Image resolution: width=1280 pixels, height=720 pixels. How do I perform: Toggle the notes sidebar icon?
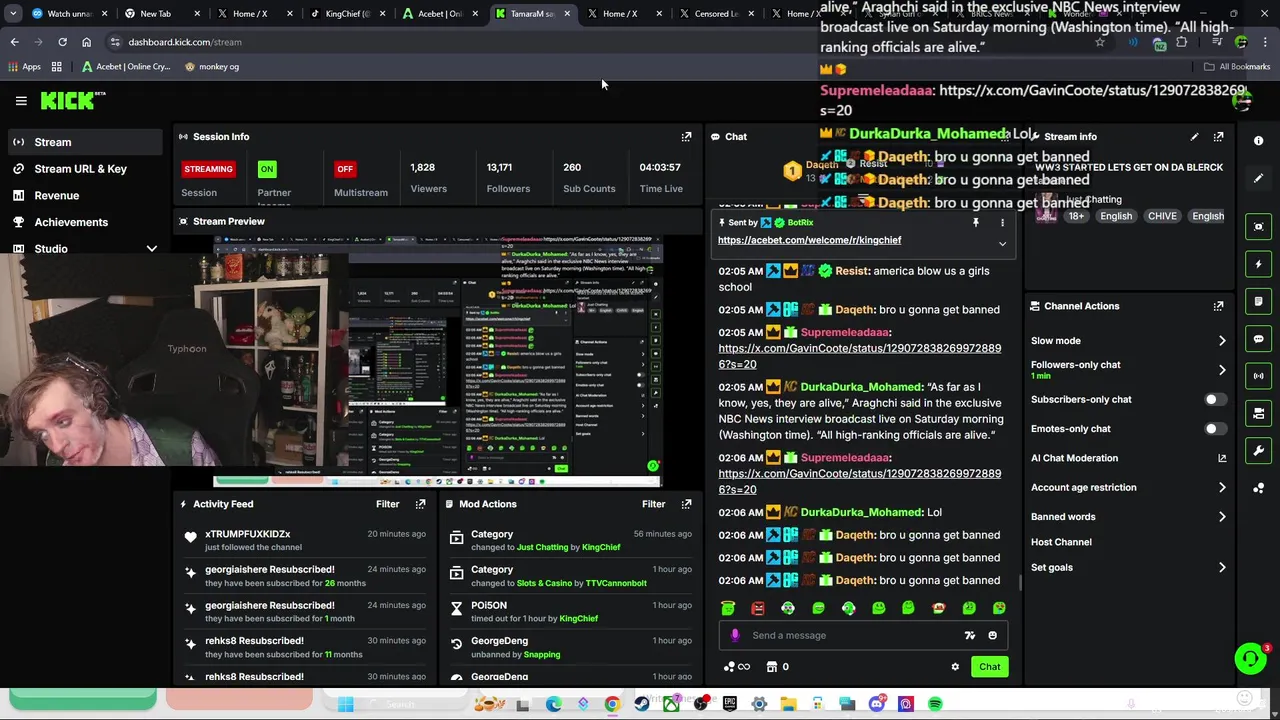pyautogui.click(x=1259, y=301)
